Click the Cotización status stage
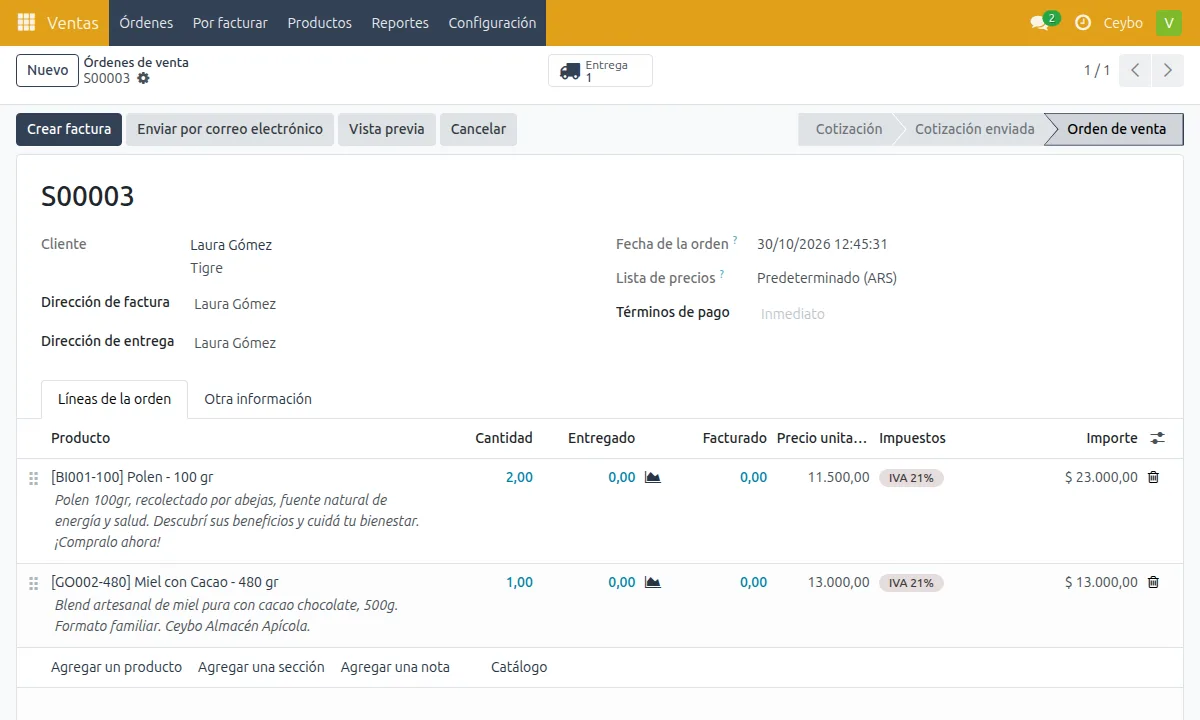1200x720 pixels. [x=849, y=129]
